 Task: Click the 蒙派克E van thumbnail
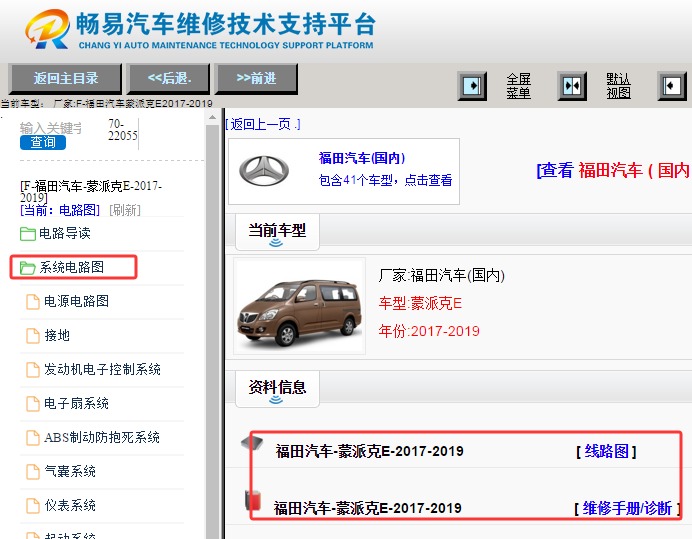pos(300,306)
